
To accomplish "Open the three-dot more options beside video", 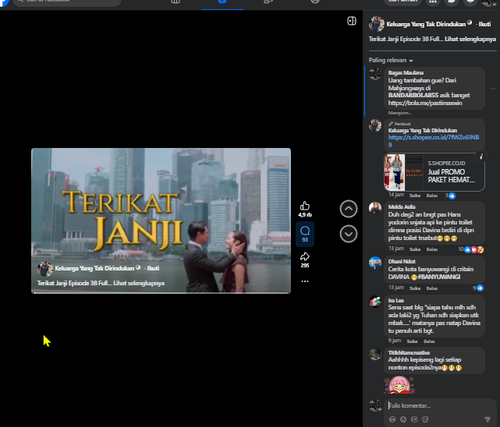I will [305, 281].
